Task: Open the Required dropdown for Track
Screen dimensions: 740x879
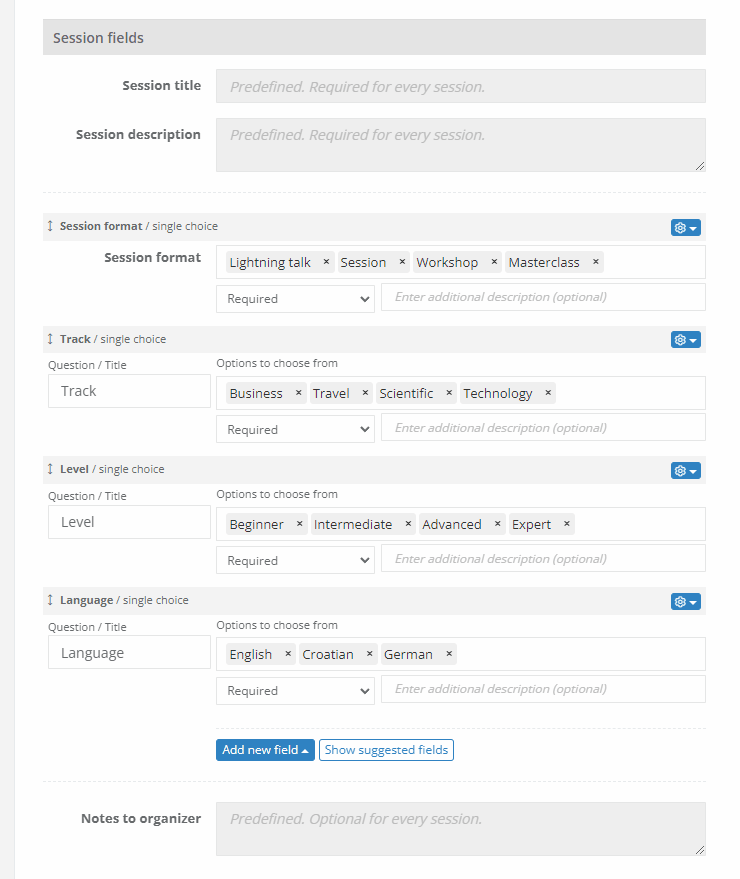Action: click(x=295, y=430)
